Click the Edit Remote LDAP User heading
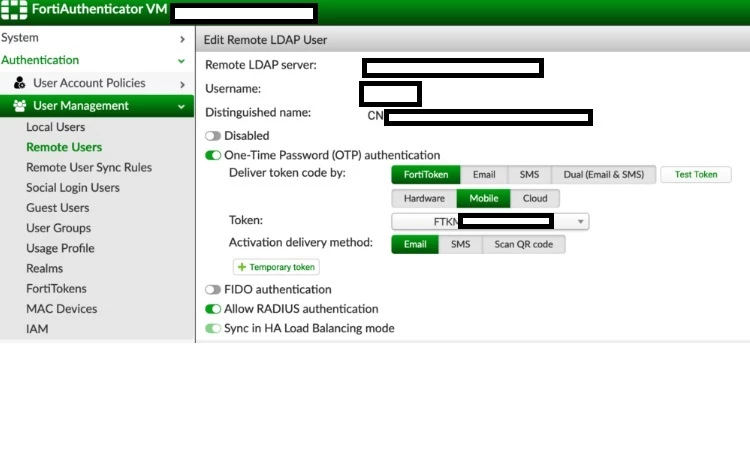750x463 pixels. 265,40
